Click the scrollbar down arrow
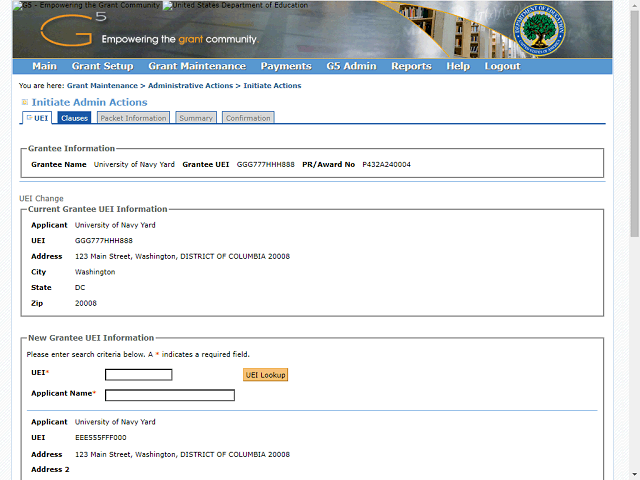This screenshot has height=480, width=640. pos(635,476)
